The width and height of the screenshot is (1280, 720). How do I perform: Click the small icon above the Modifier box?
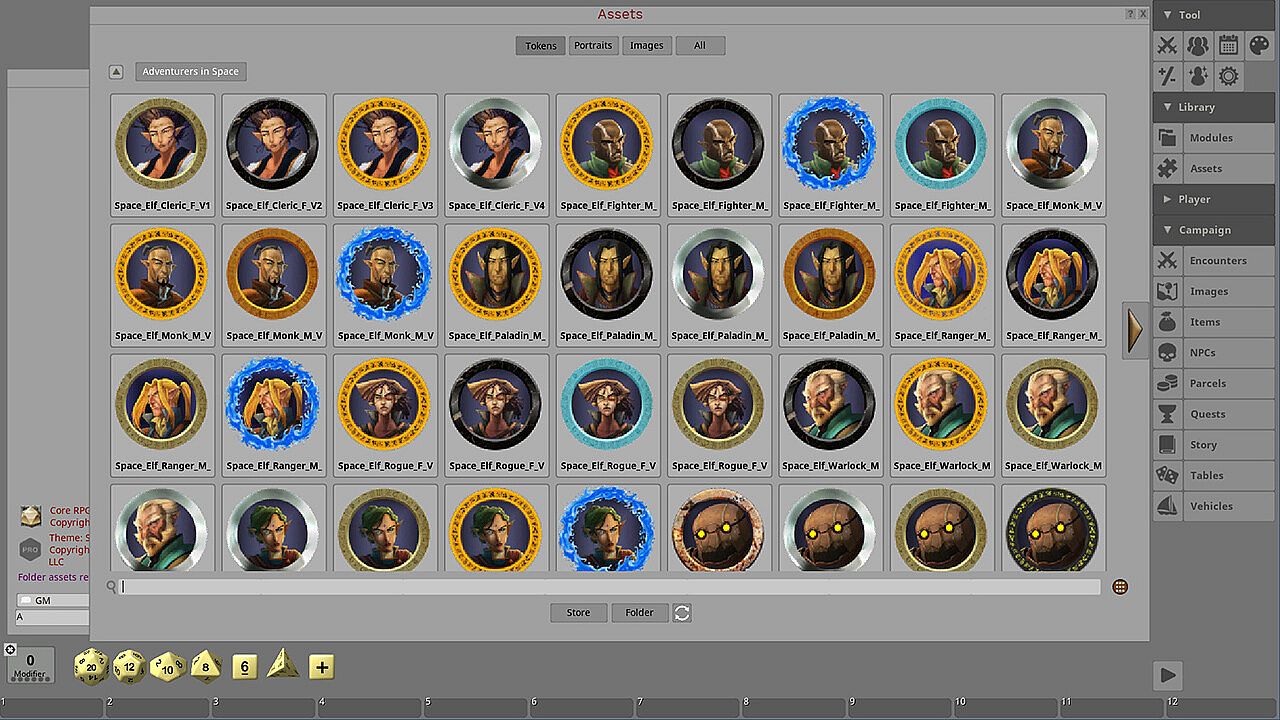[10, 650]
